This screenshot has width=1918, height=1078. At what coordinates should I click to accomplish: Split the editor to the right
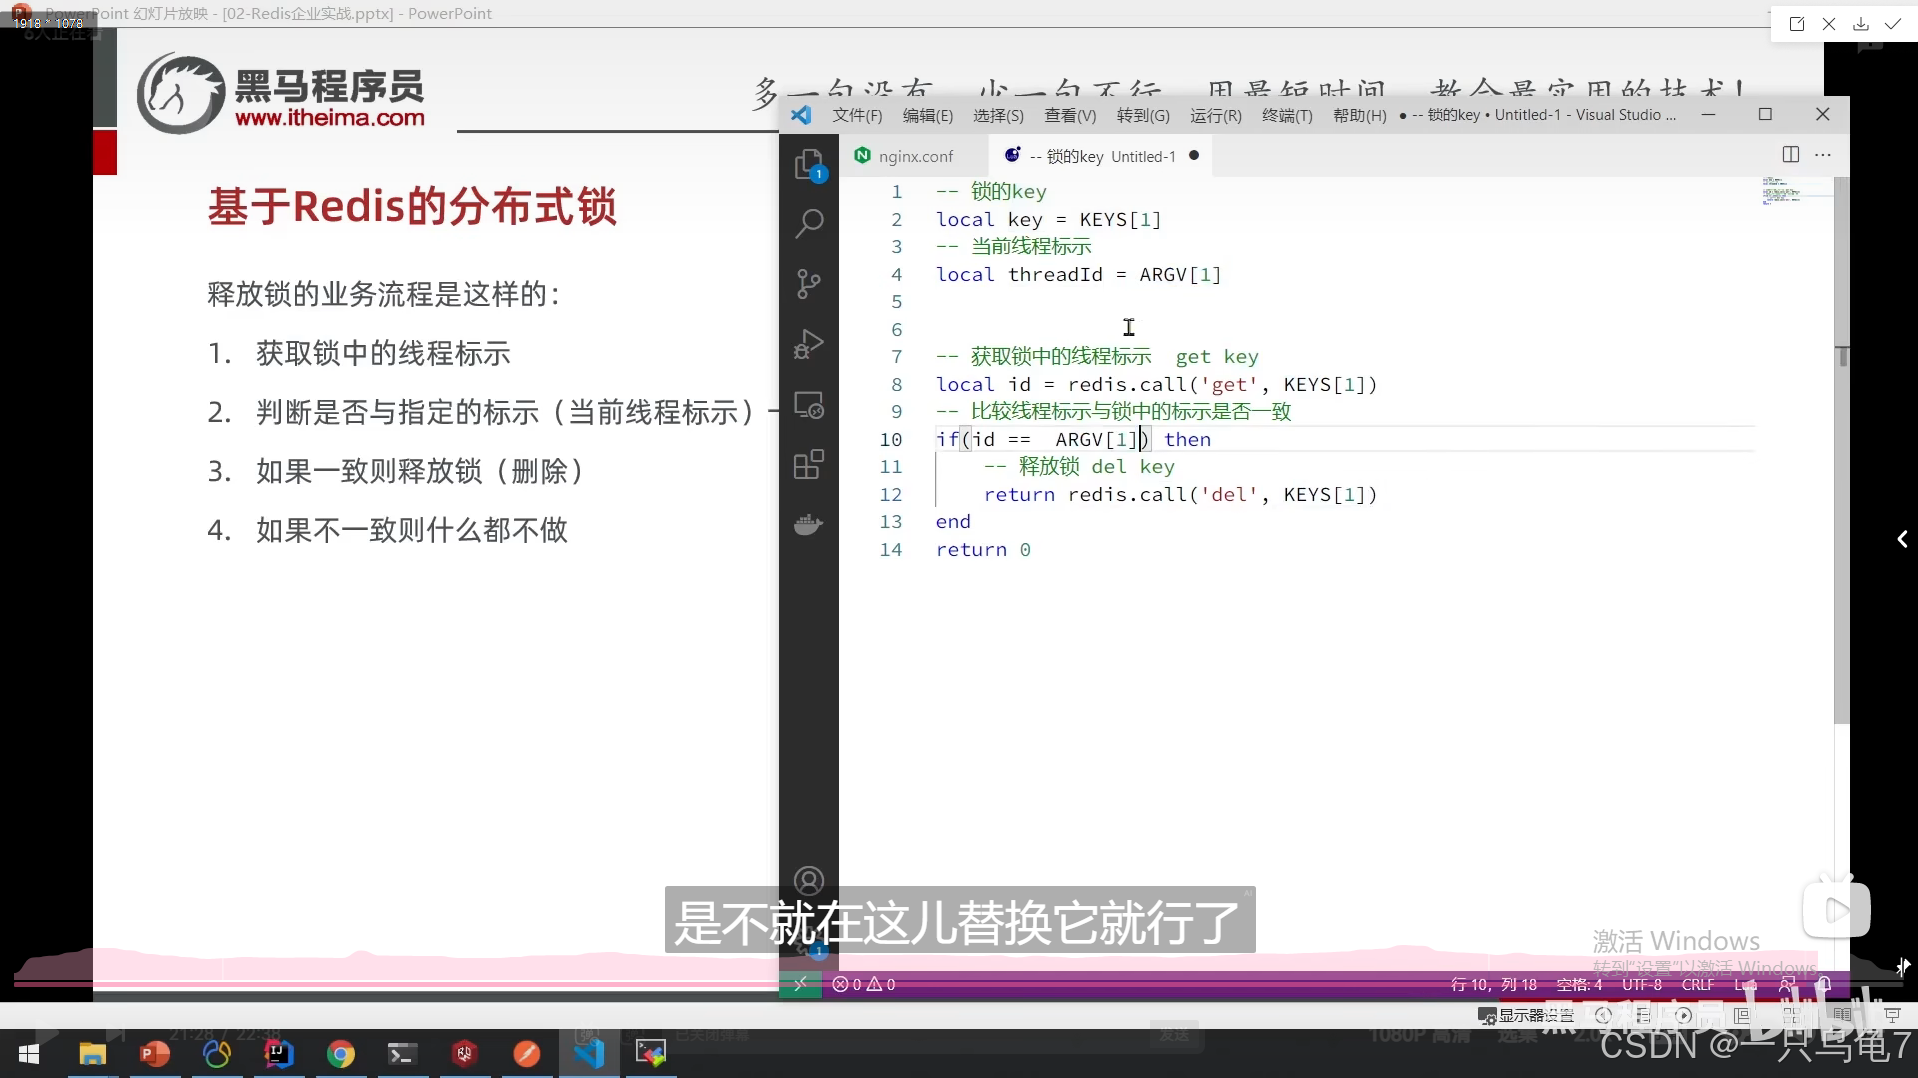[x=1790, y=155]
